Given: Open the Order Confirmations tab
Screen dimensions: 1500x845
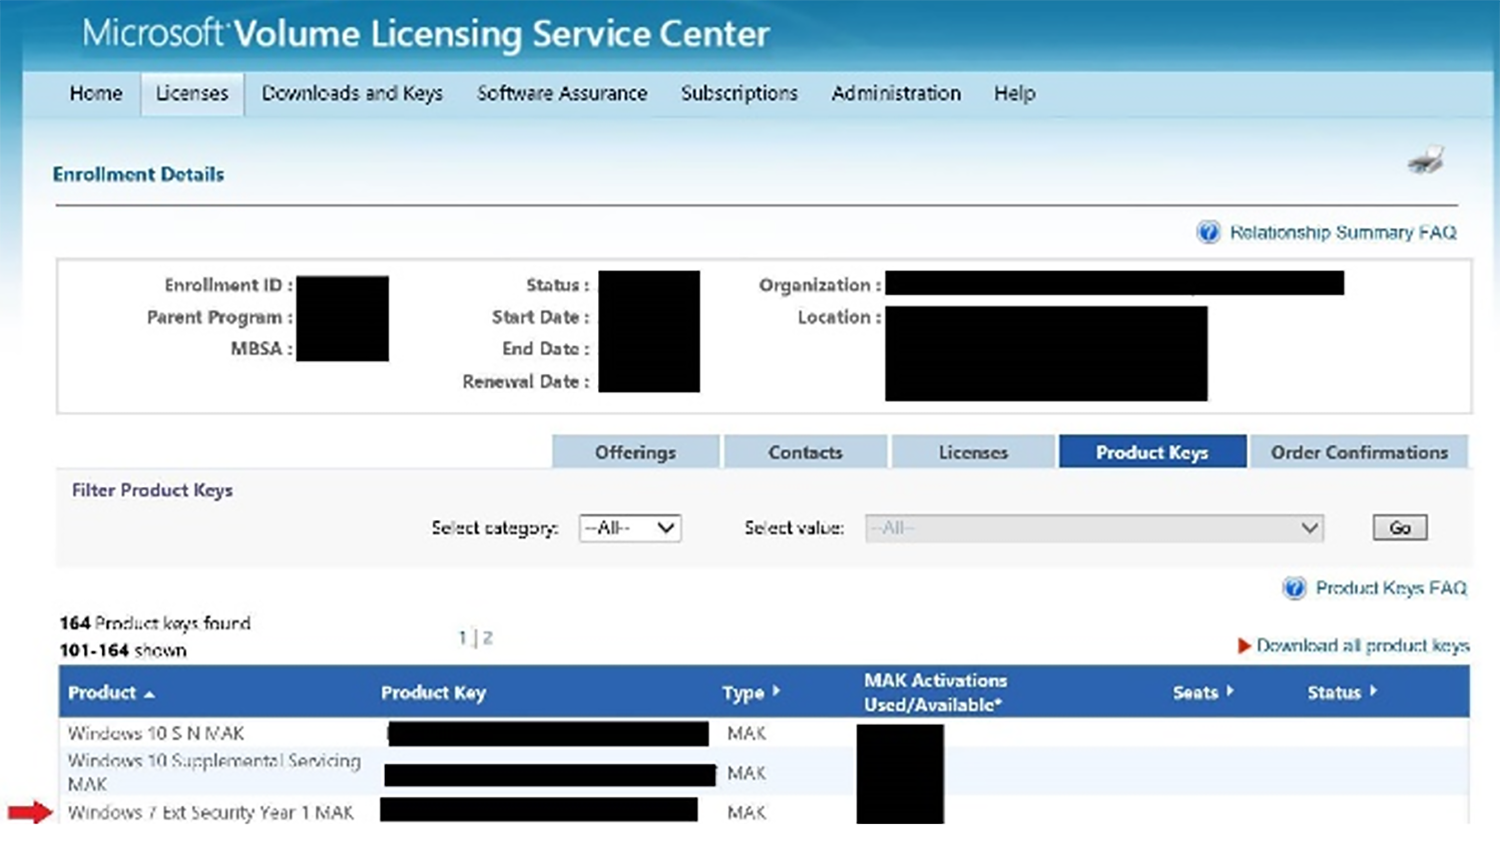Looking at the screenshot, I should 1358,451.
